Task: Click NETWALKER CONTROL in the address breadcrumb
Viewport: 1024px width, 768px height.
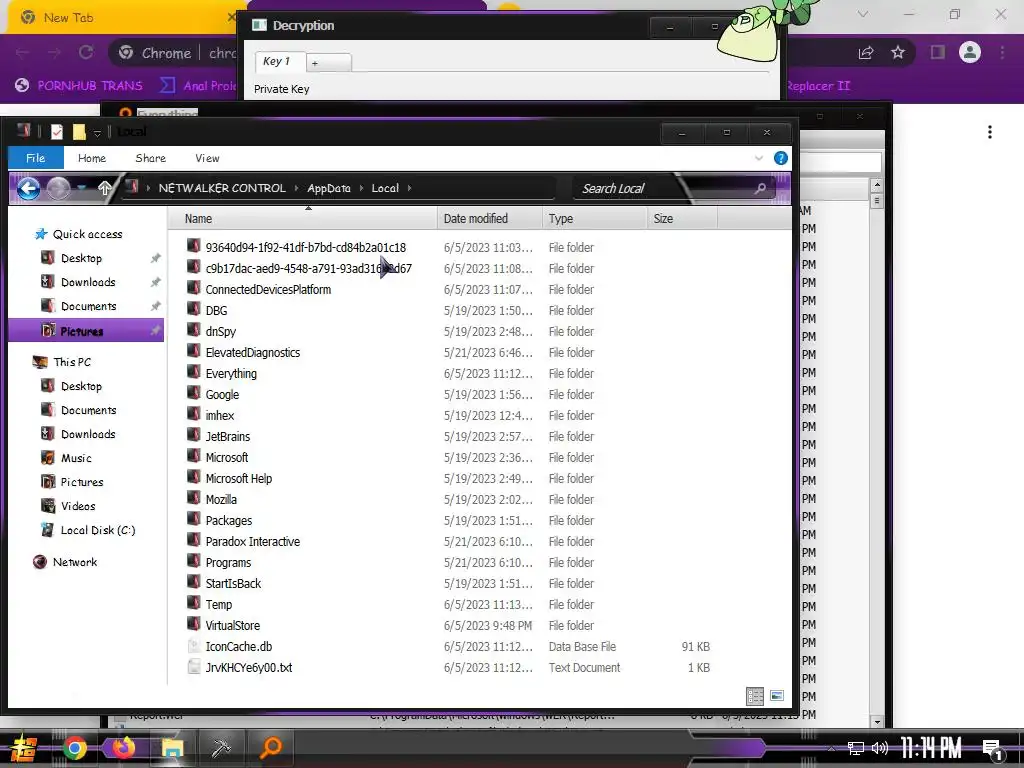Action: 222,188
